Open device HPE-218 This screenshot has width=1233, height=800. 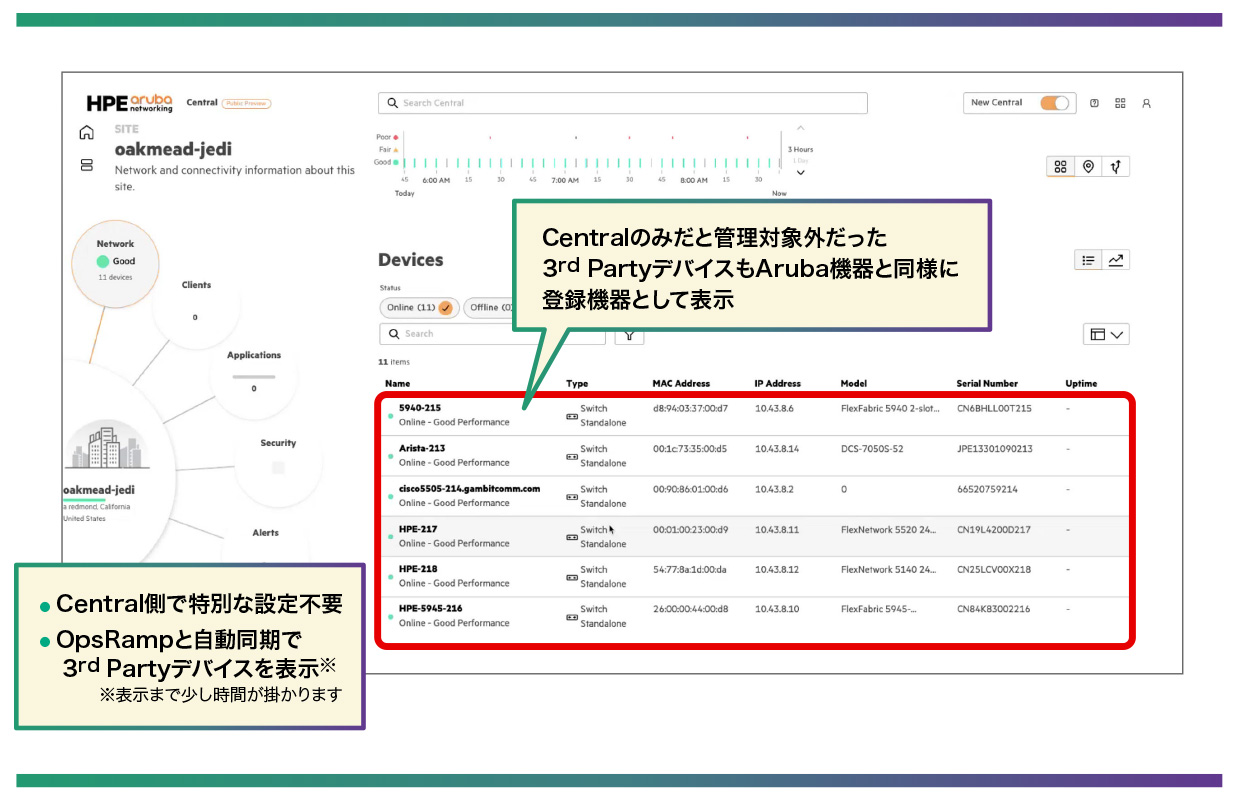(x=418, y=569)
